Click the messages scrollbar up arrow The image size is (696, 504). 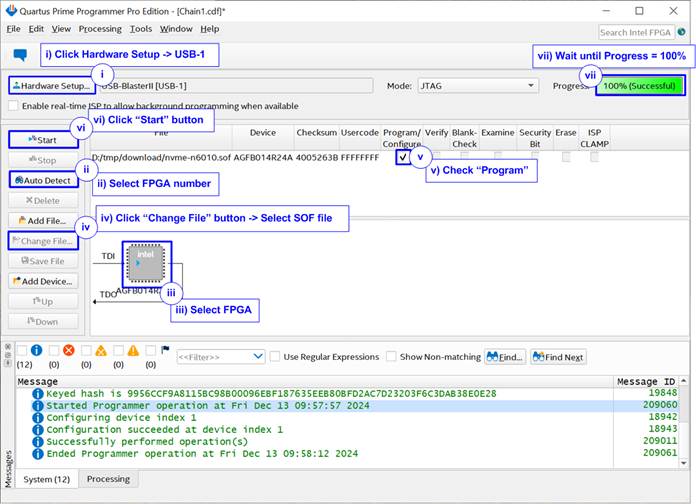pos(684,381)
